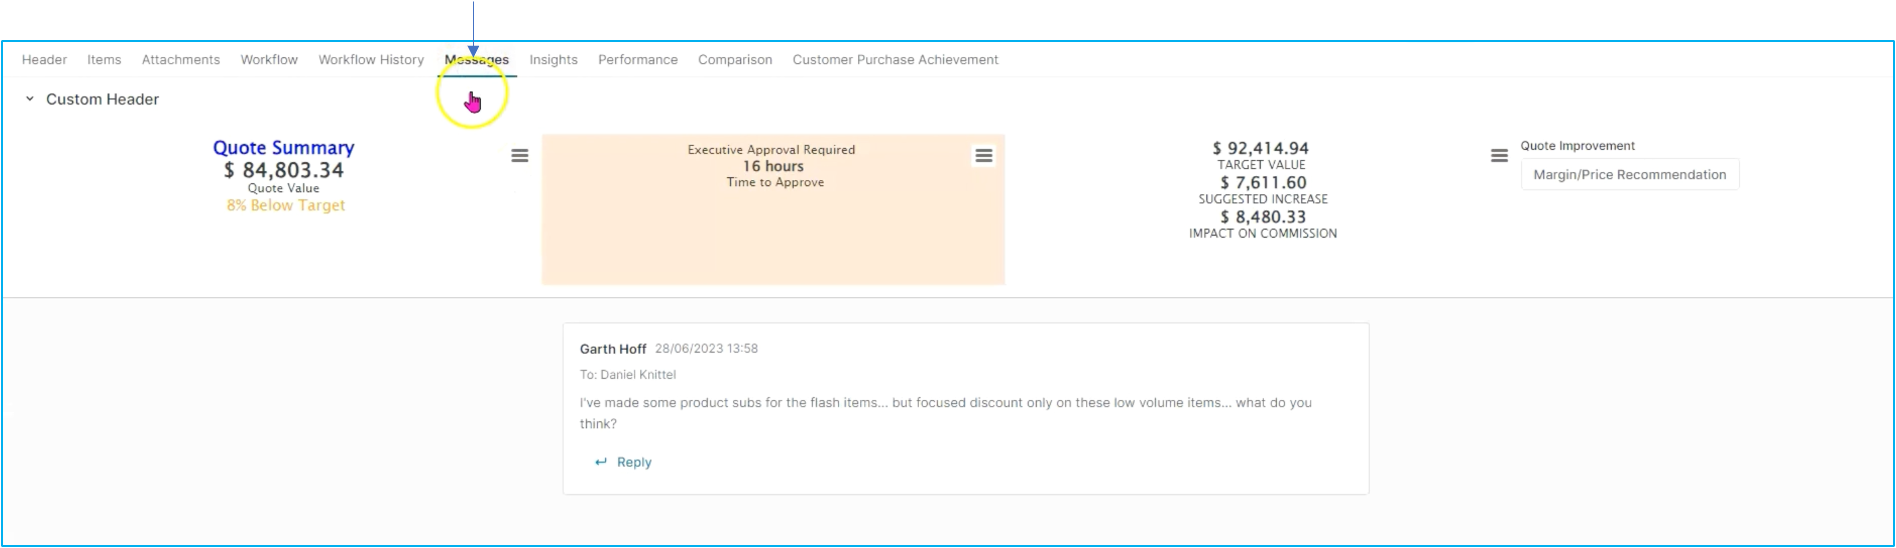The width and height of the screenshot is (1896, 548).
Task: Click the reply arrow icon
Action: (601, 462)
